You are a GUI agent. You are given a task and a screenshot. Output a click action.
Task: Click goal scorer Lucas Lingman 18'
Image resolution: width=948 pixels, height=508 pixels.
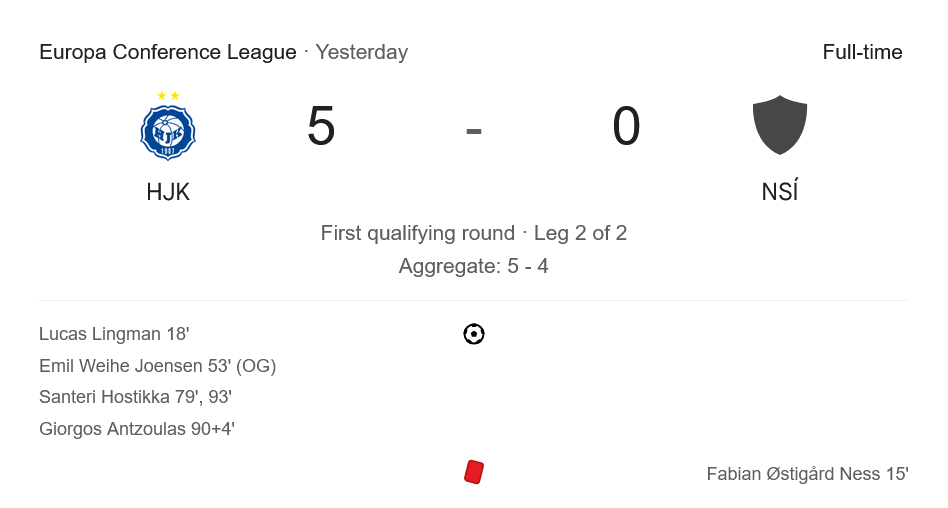click(114, 334)
